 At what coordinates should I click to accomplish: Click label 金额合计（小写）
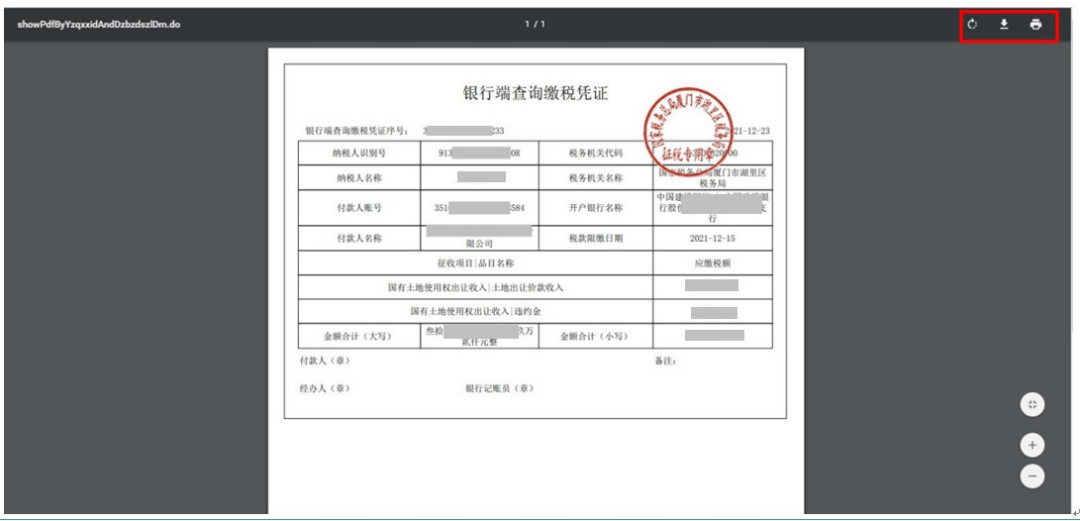click(x=595, y=336)
